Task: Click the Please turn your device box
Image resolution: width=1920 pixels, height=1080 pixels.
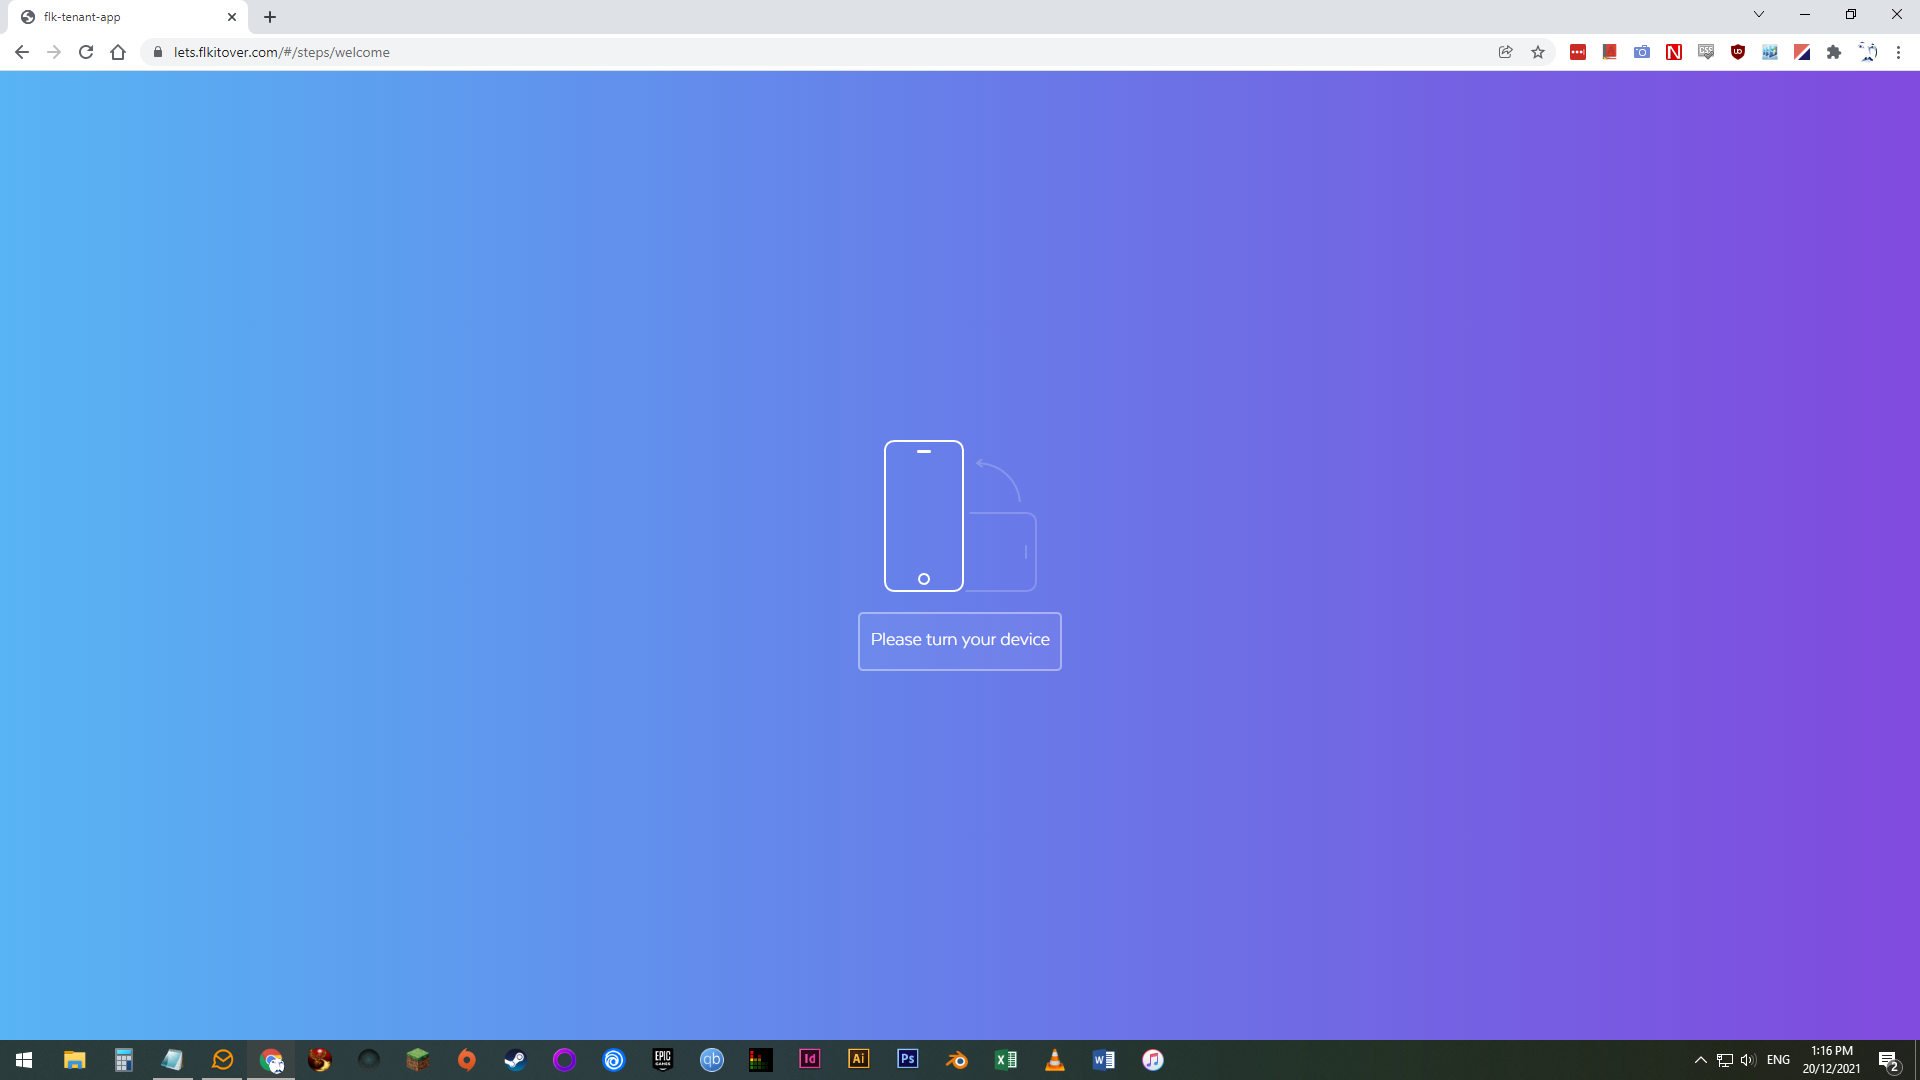Action: pyautogui.click(x=960, y=641)
